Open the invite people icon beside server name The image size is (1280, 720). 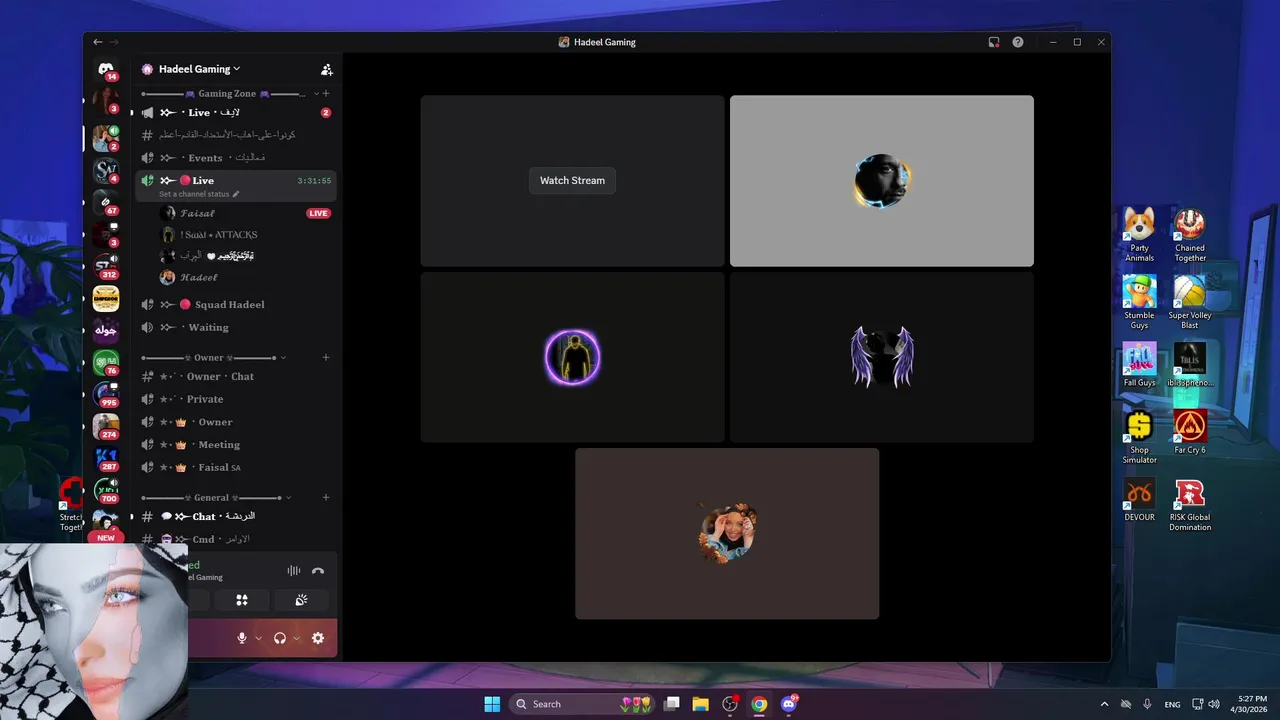click(x=326, y=70)
